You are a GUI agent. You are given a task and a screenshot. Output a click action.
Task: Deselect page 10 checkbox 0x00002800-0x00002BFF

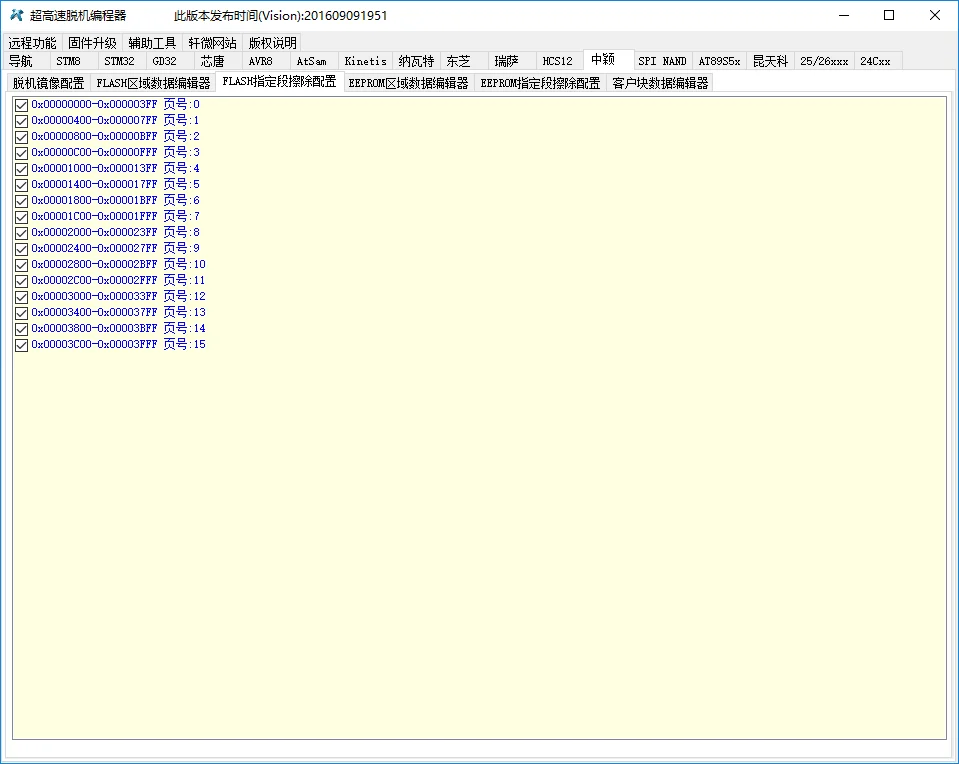(x=21, y=265)
